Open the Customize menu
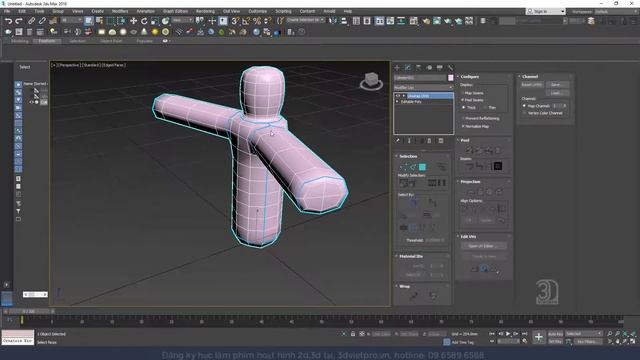Viewport: 640px width, 360px height. (258, 11)
